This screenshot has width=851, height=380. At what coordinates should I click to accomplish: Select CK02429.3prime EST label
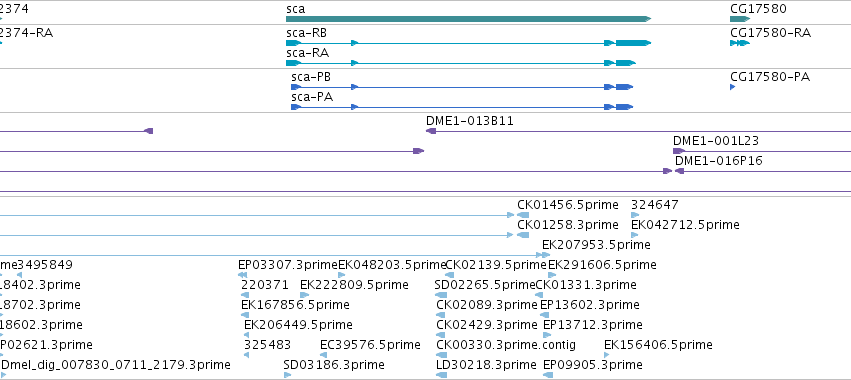(487, 325)
